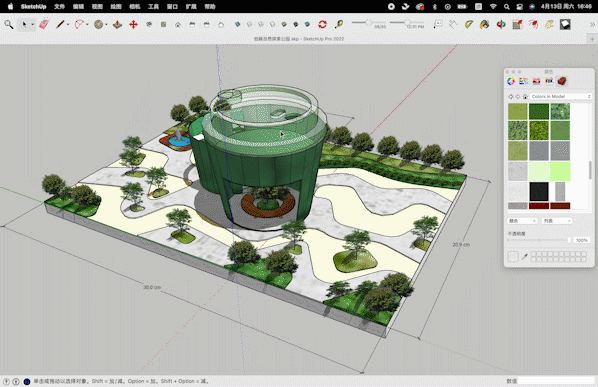Open the color palettes picker tab
Image resolution: width=598 pixels, height=387 pixels.
coord(536,81)
